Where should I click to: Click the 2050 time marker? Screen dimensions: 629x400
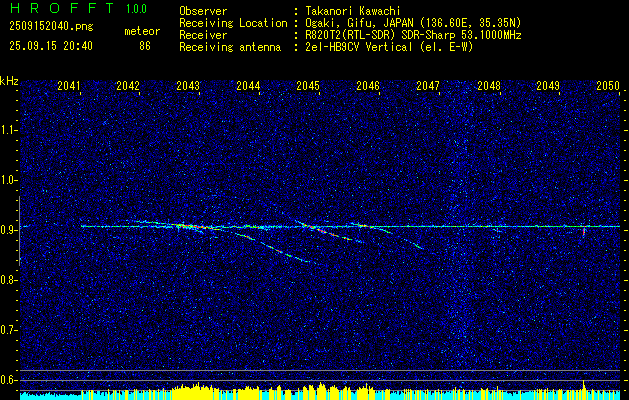click(x=608, y=86)
